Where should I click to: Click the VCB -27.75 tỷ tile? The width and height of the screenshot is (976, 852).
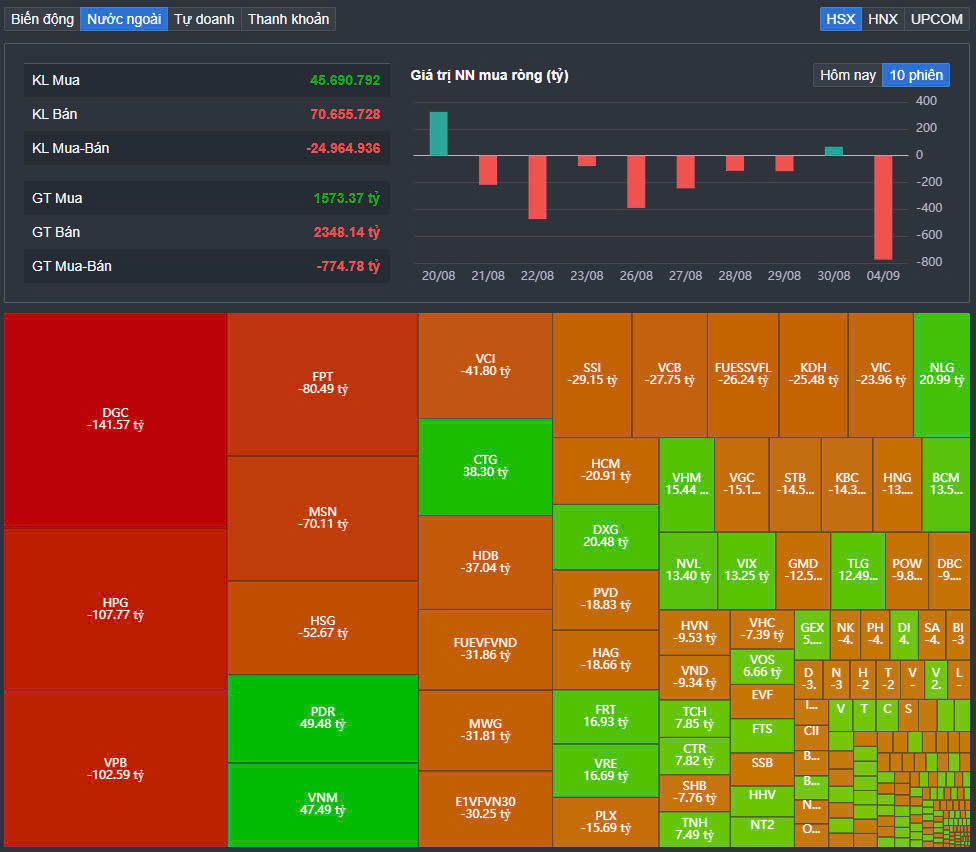669,375
